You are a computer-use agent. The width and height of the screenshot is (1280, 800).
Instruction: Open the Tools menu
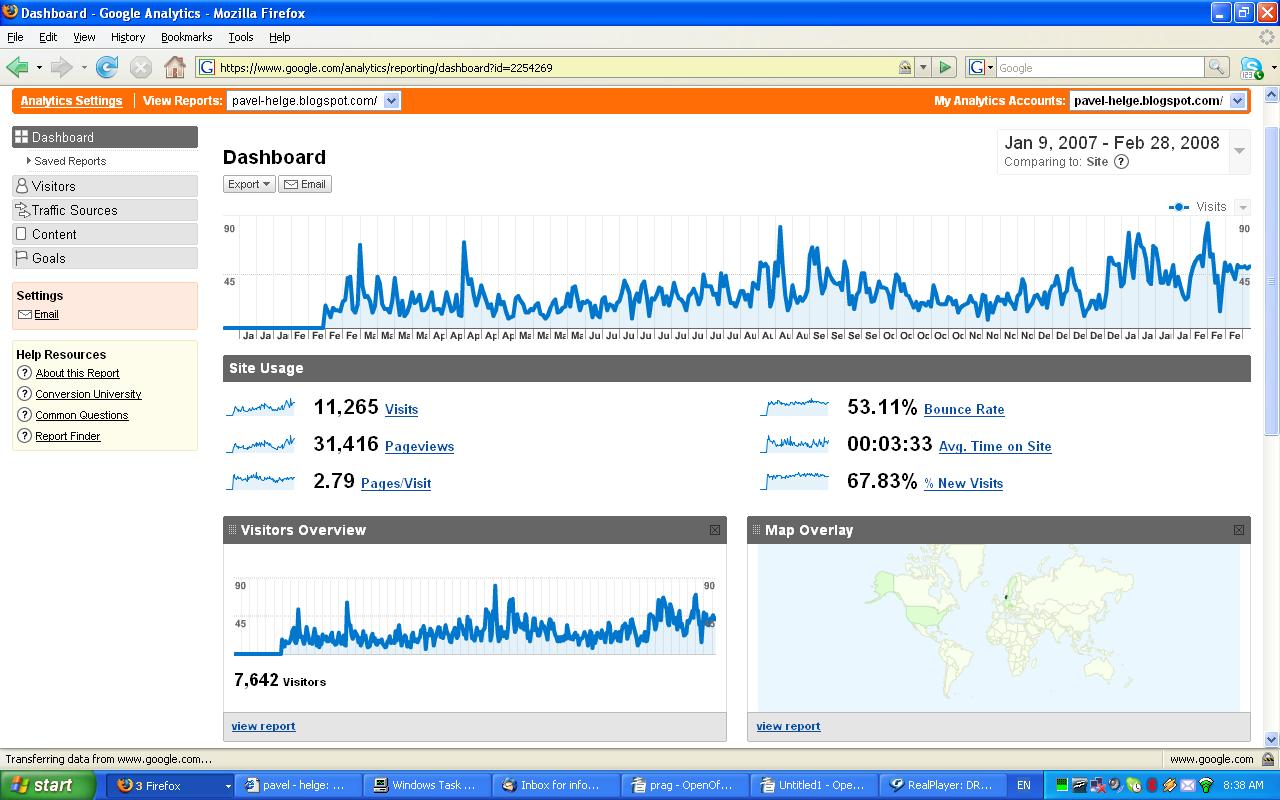[241, 37]
